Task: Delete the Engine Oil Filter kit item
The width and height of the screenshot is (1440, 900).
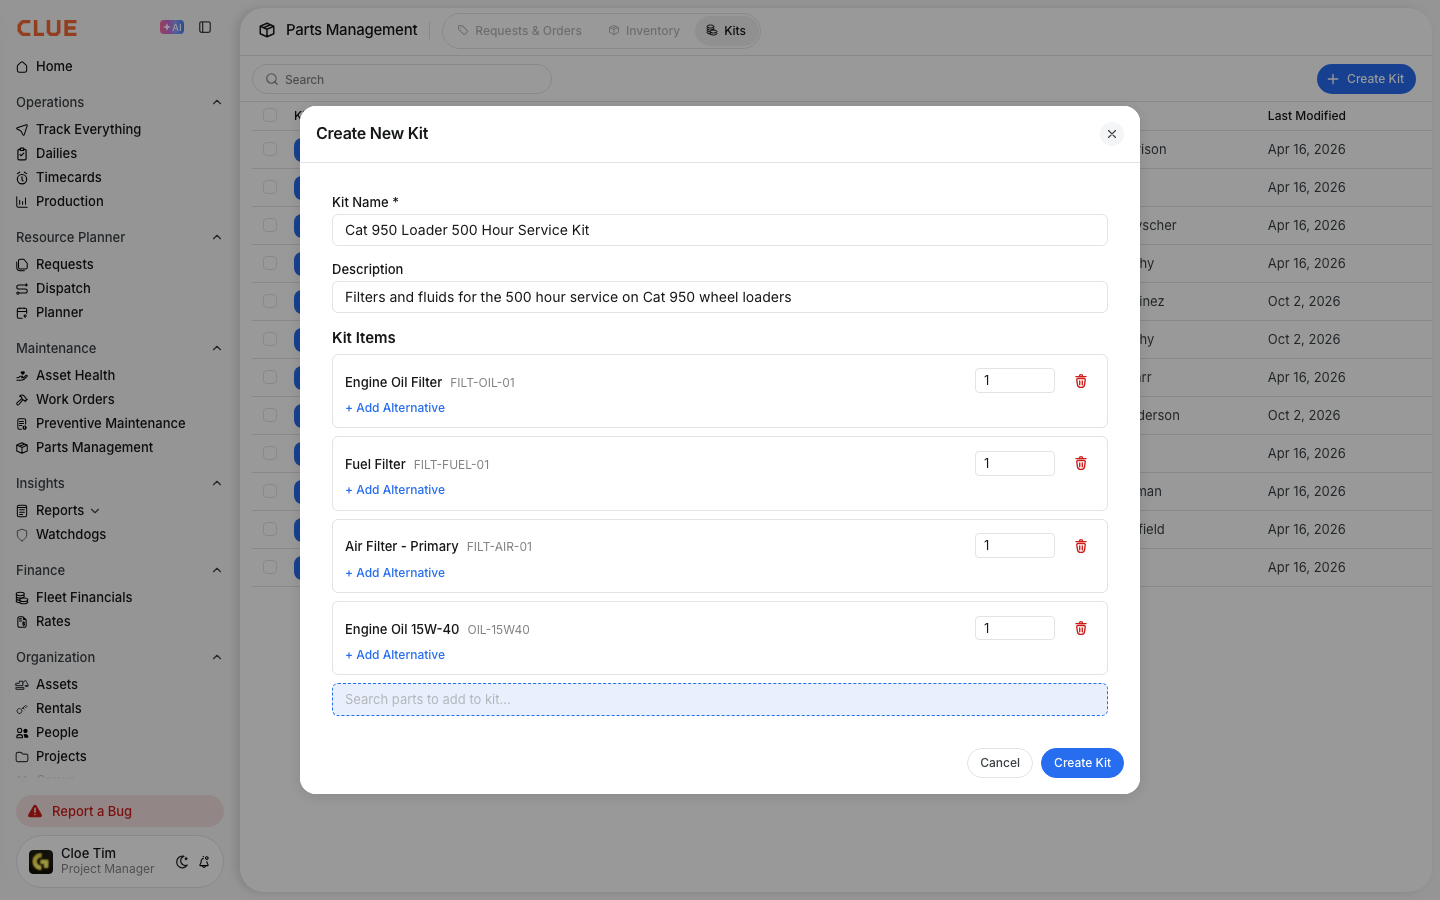Action: [1081, 381]
